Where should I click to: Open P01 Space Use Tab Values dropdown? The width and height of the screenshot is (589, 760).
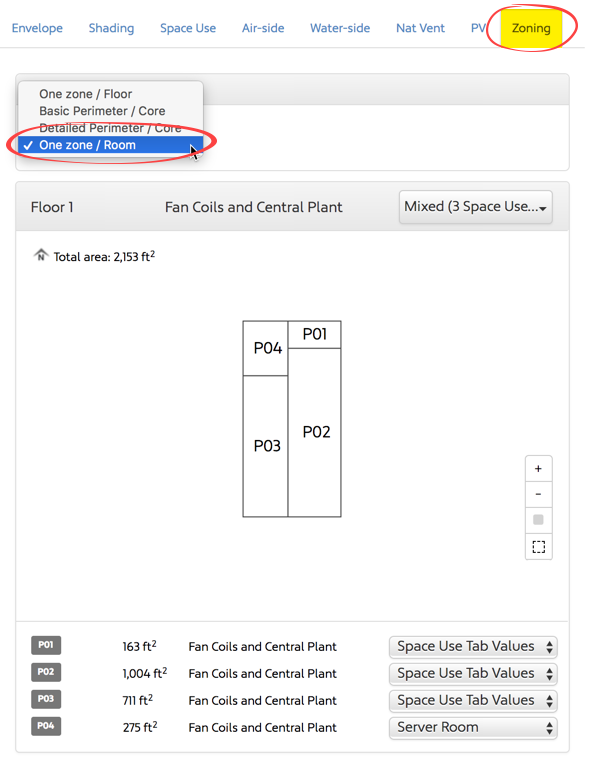[473, 647]
